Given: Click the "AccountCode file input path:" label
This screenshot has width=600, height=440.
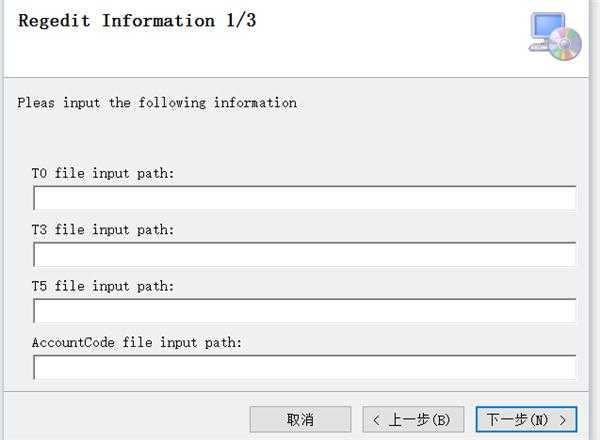Looking at the screenshot, I should [137, 342].
